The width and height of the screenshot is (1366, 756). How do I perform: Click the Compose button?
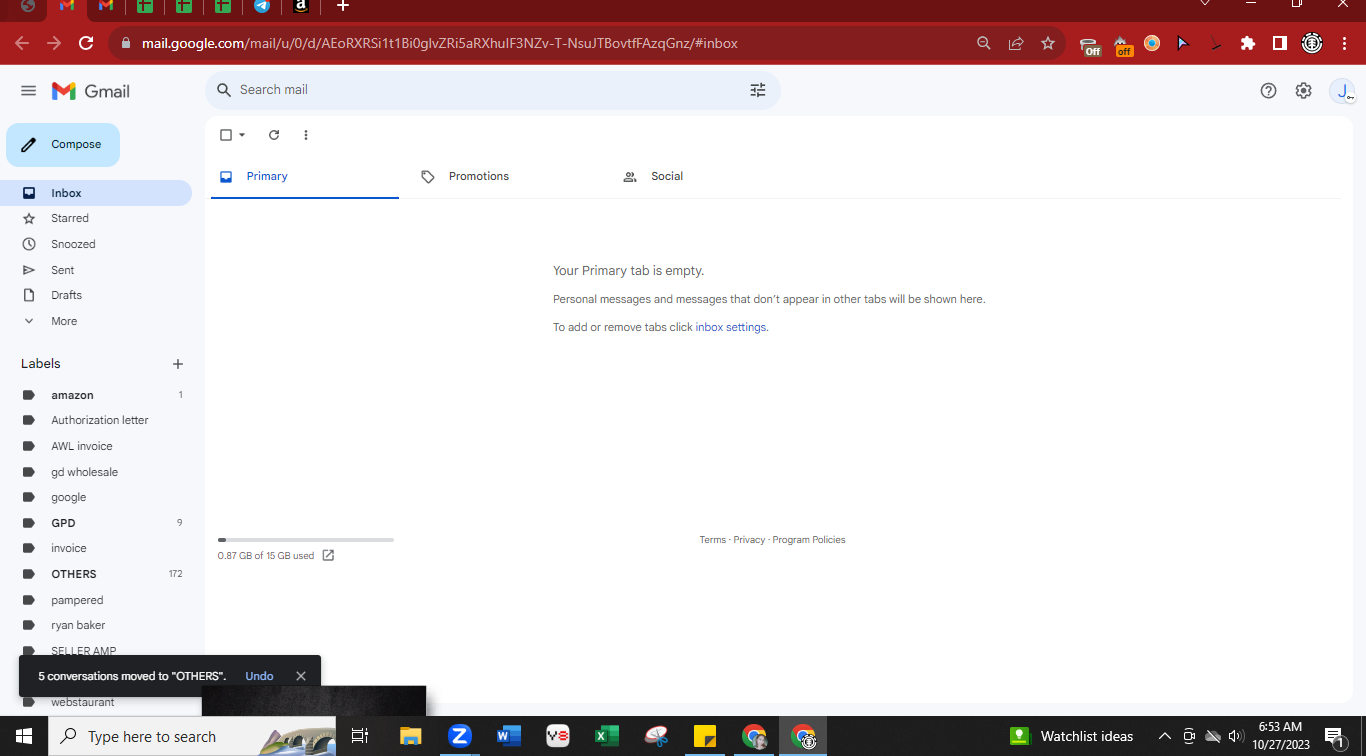pyautogui.click(x=63, y=145)
